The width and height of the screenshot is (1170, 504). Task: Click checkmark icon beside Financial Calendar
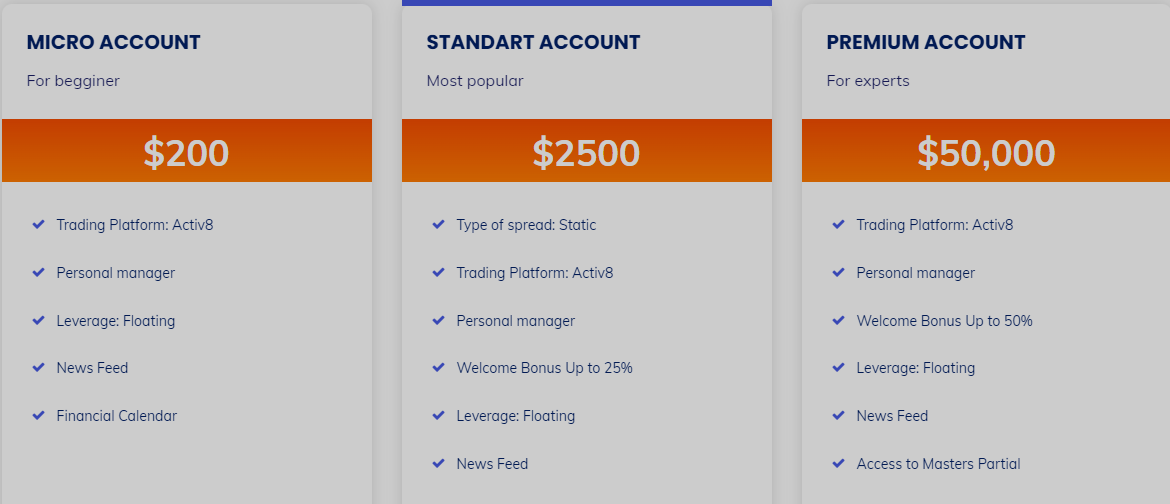[x=39, y=415]
